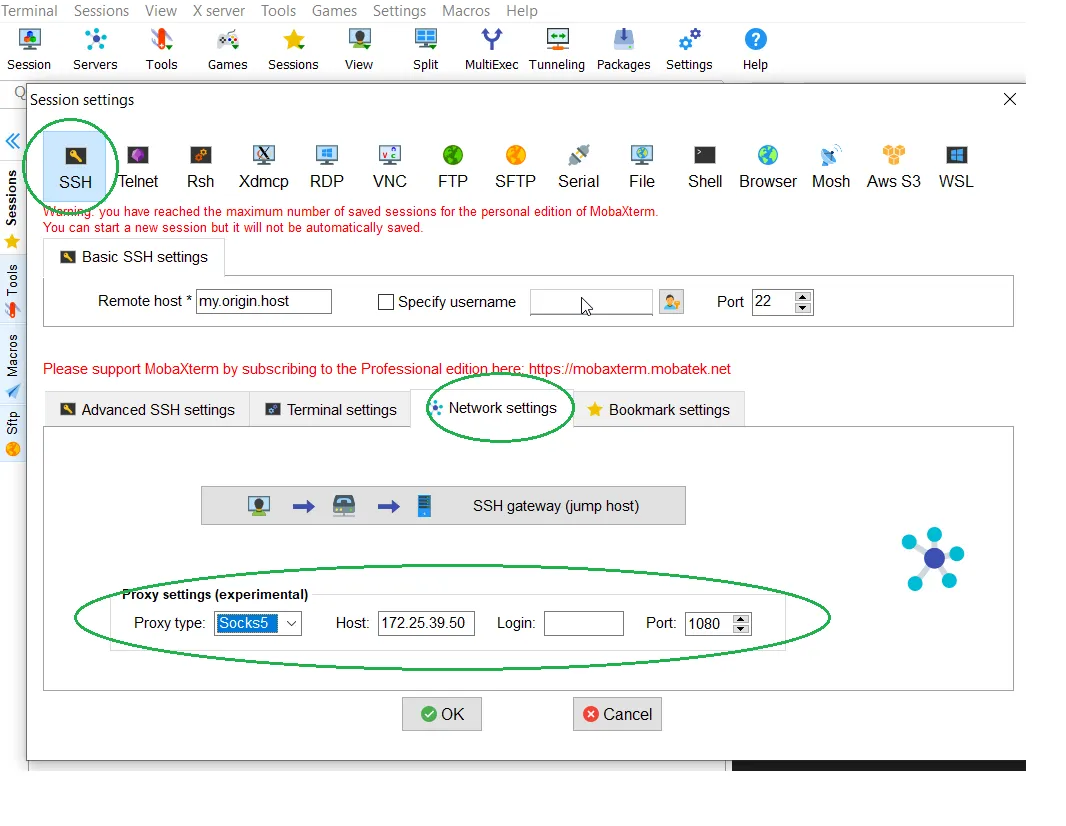Image resolution: width=1066 pixels, height=826 pixels.
Task: Decrease the SSH port value
Action: [x=803, y=307]
